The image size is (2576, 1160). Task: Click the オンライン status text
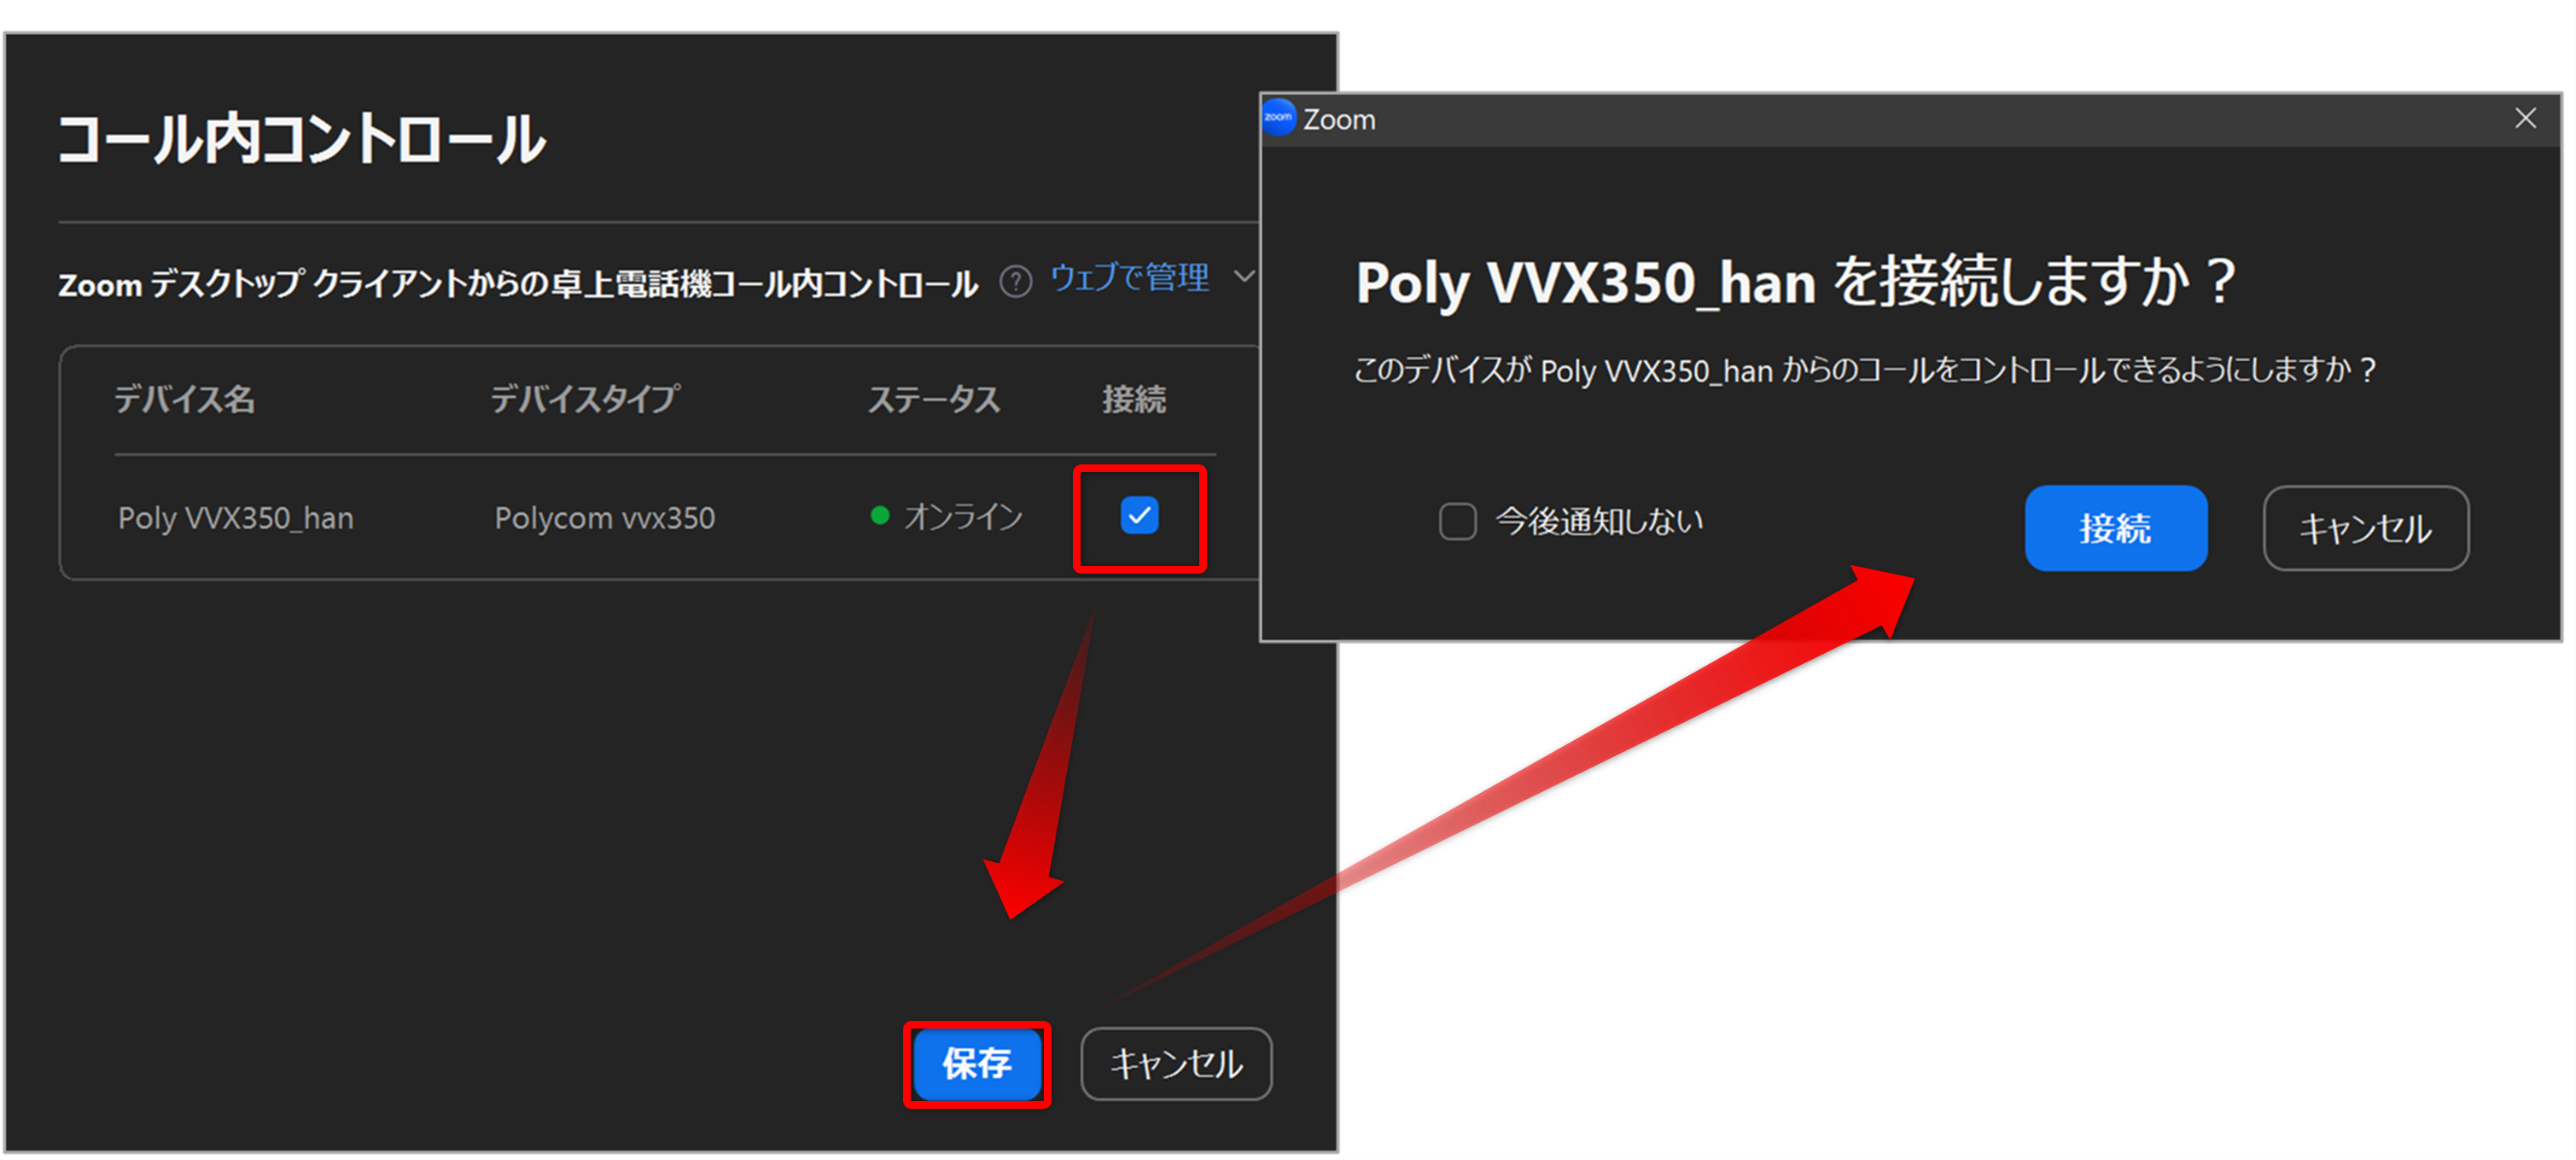(x=963, y=516)
